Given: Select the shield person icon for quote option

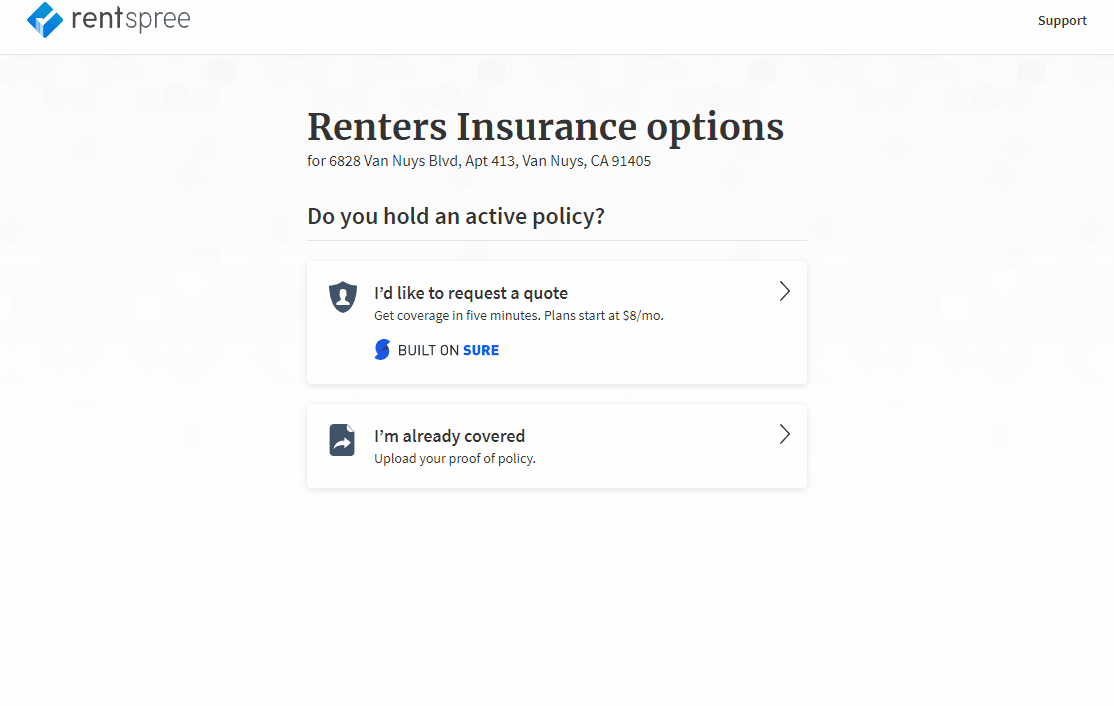Looking at the screenshot, I should (341, 297).
